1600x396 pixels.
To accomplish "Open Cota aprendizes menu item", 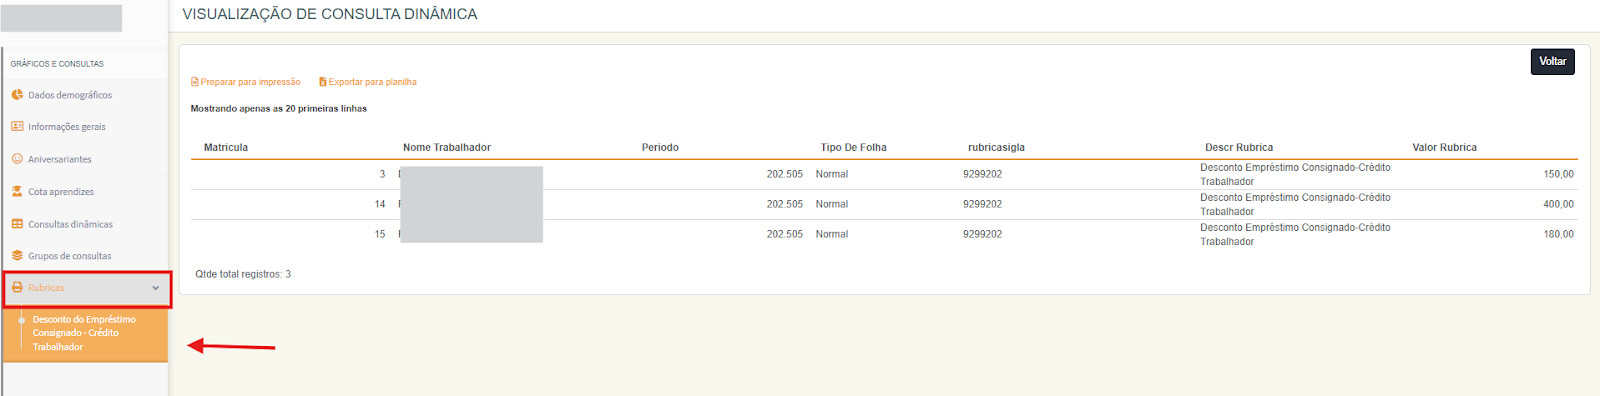I will coord(85,191).
